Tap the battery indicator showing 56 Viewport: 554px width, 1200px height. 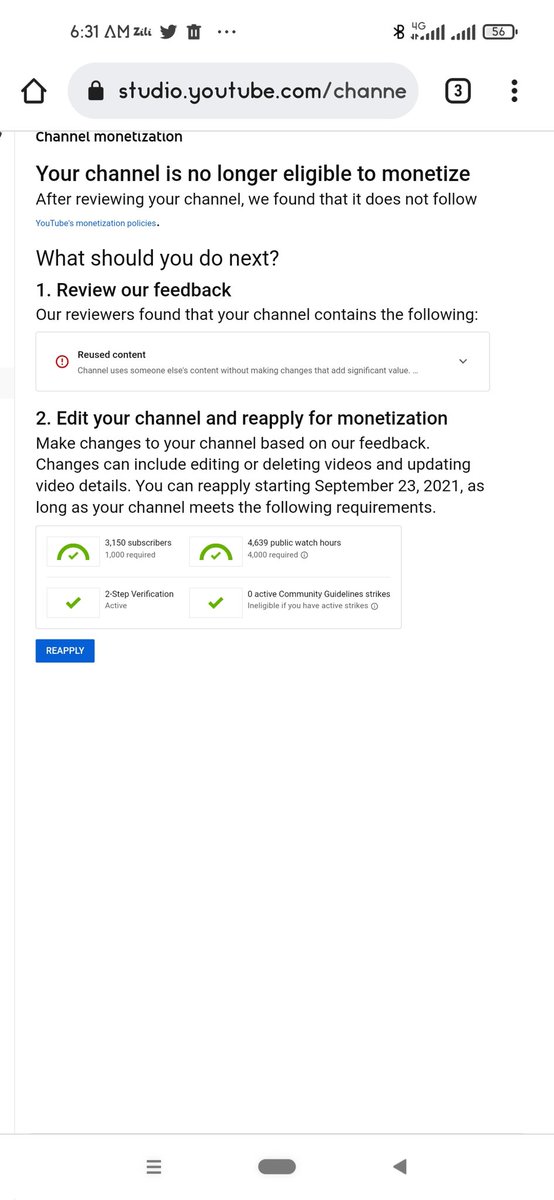click(x=499, y=32)
